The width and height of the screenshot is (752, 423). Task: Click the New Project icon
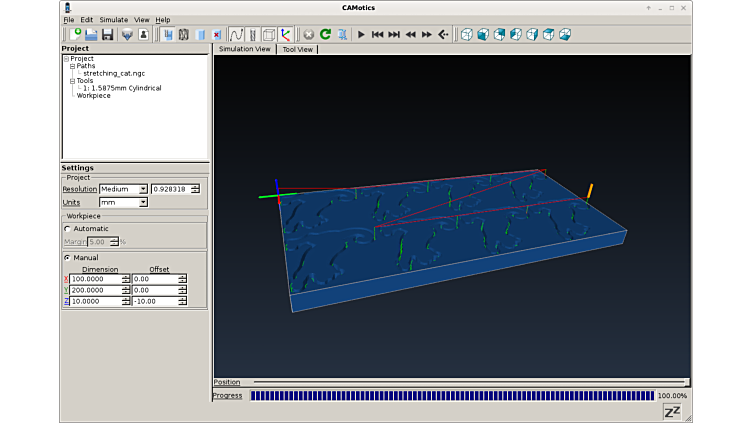click(75, 34)
